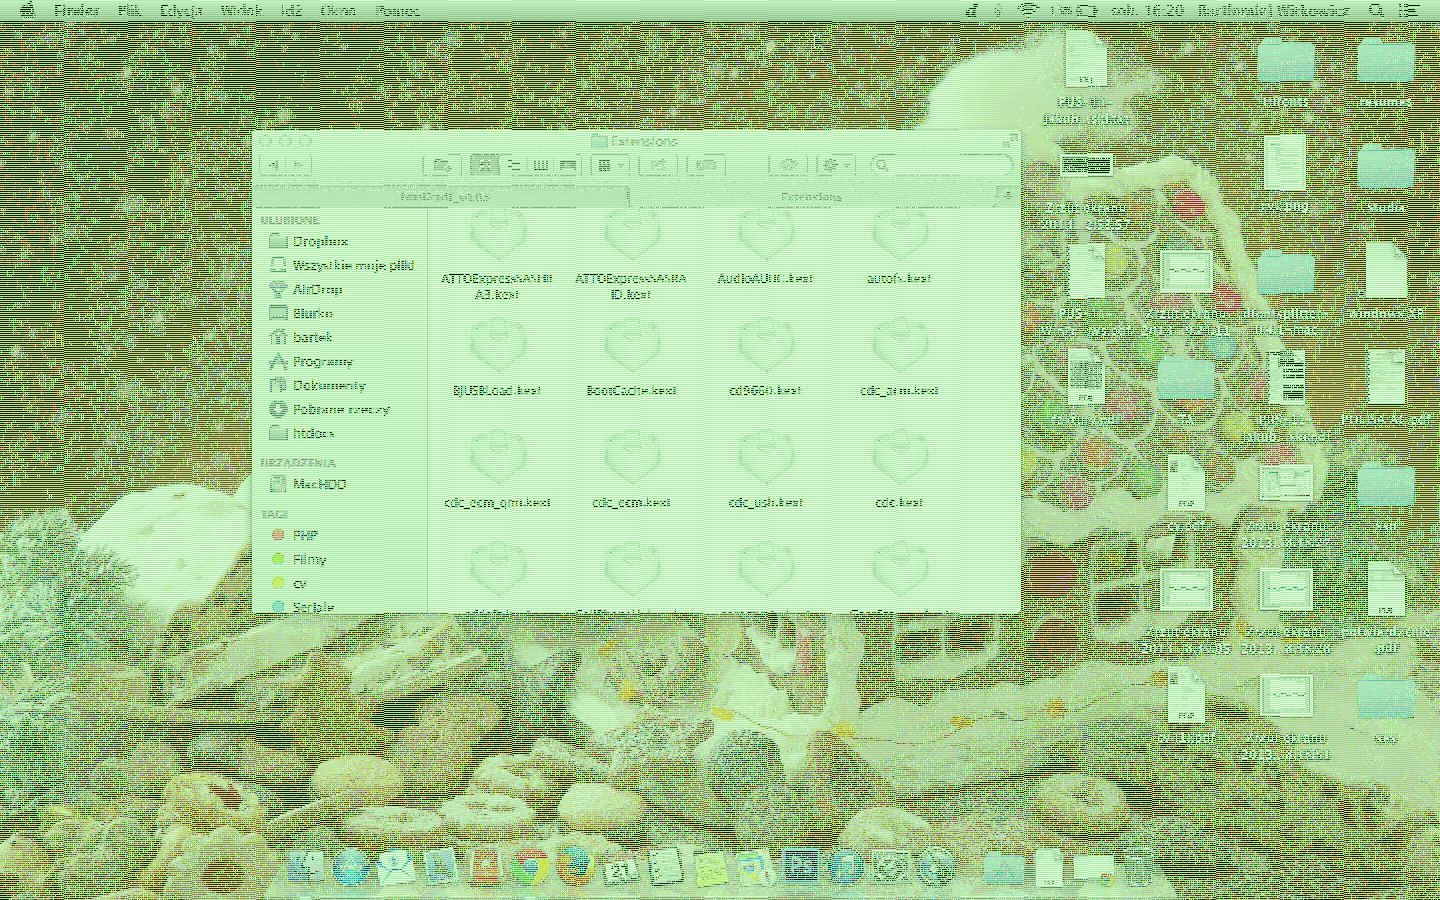Click the Quick Look eye icon
Viewport: 1440px width, 900px height.
click(x=789, y=165)
